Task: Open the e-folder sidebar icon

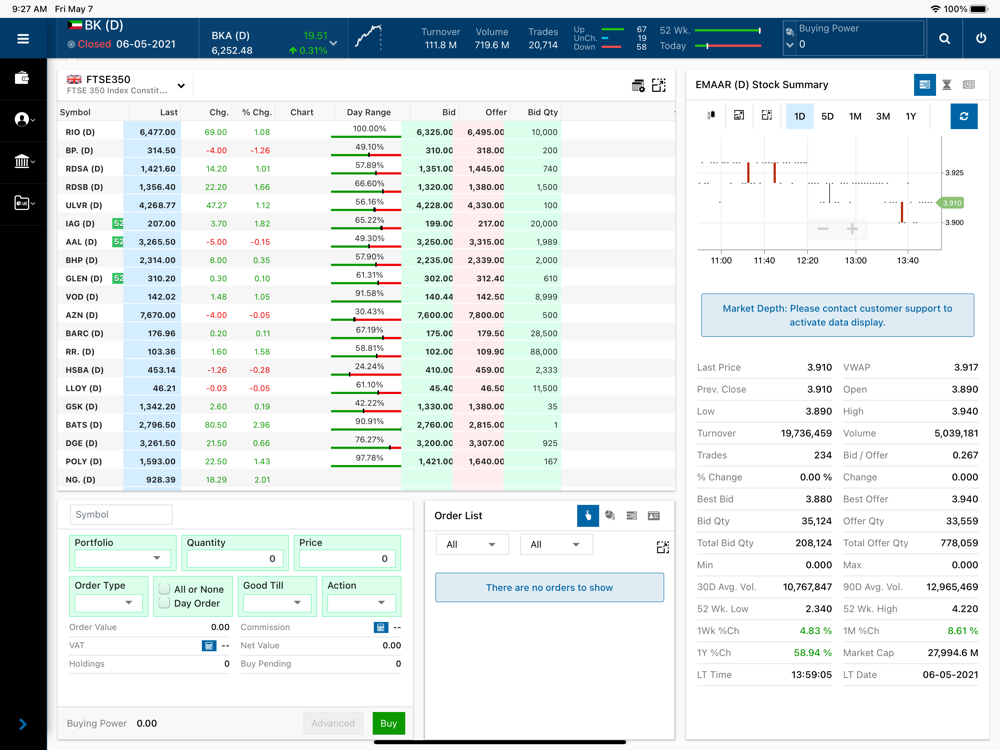Action: tap(22, 203)
